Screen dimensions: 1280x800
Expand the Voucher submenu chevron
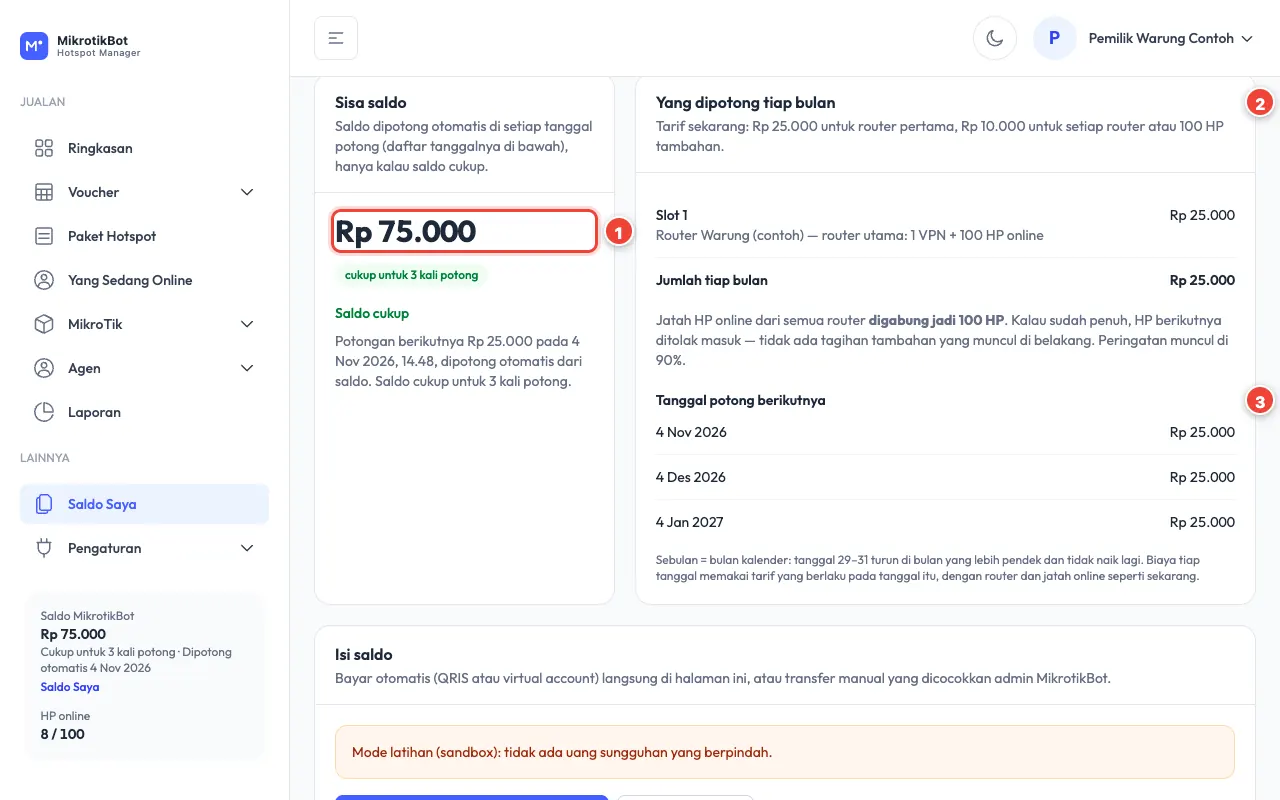(247, 192)
